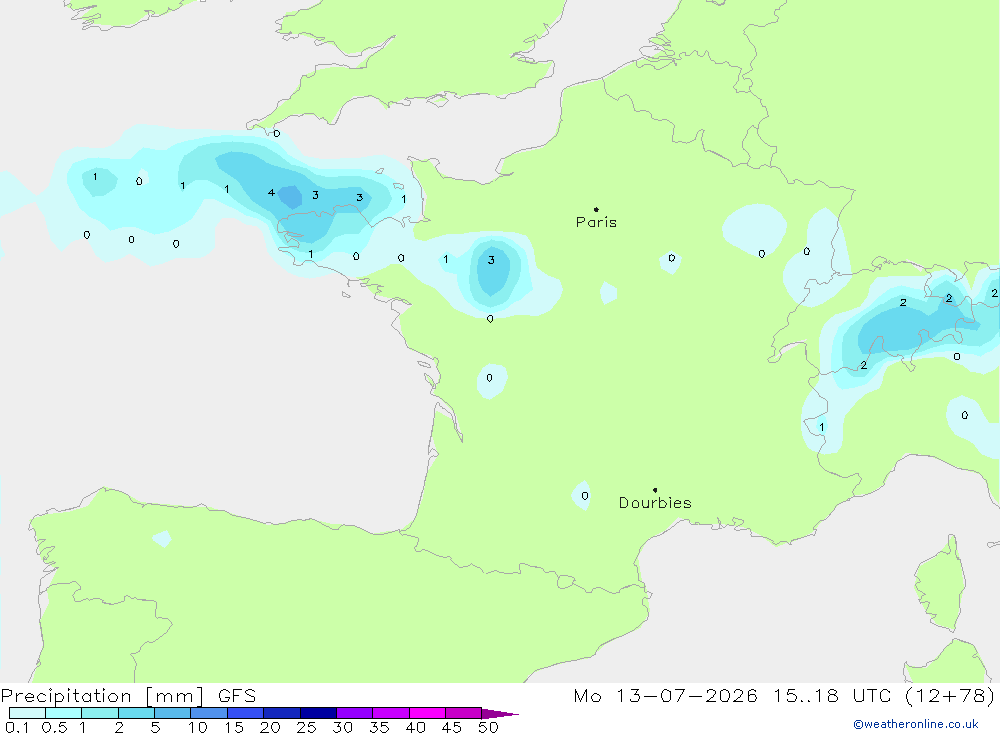This screenshot has width=1000, height=733.
Task: Click the '4' precipitation value over the Channel
Action: tap(271, 193)
